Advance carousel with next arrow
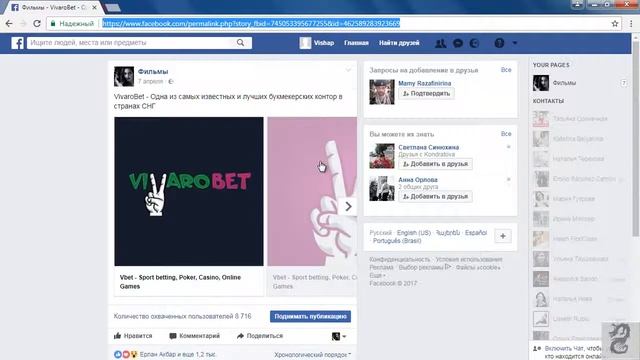 [347, 207]
